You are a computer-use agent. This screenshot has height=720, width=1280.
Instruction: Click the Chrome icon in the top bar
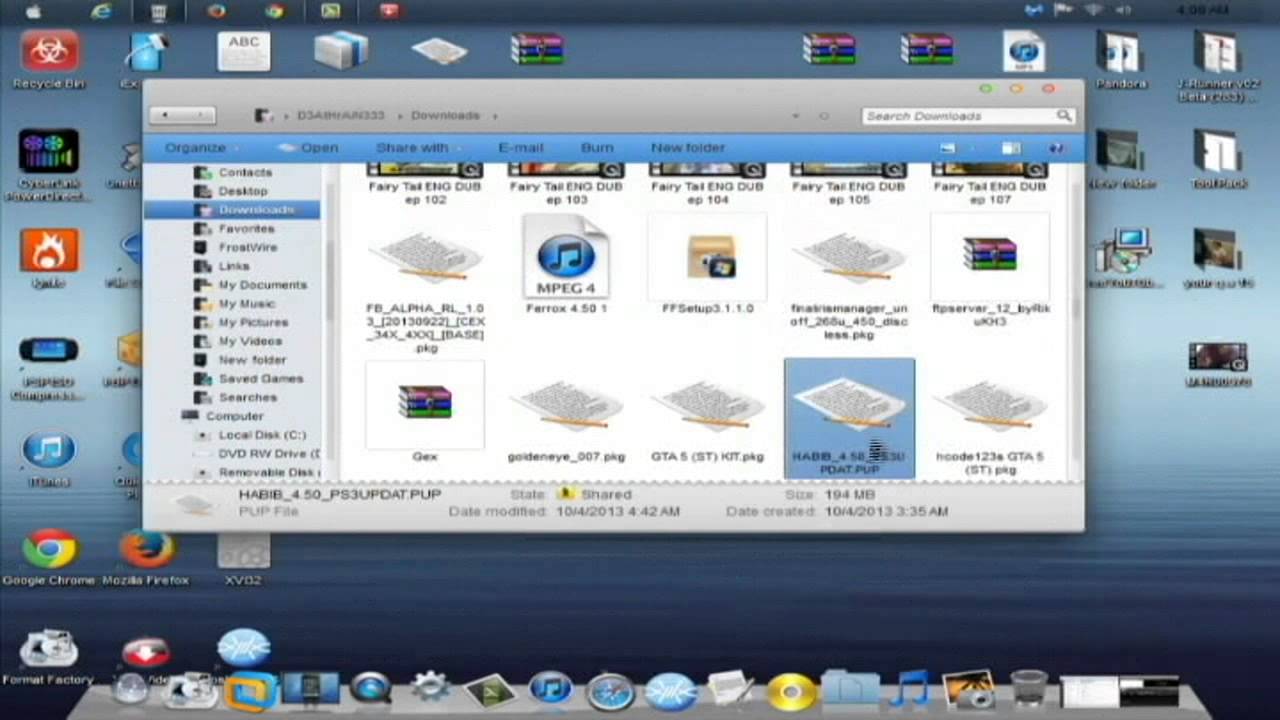[x=274, y=11]
